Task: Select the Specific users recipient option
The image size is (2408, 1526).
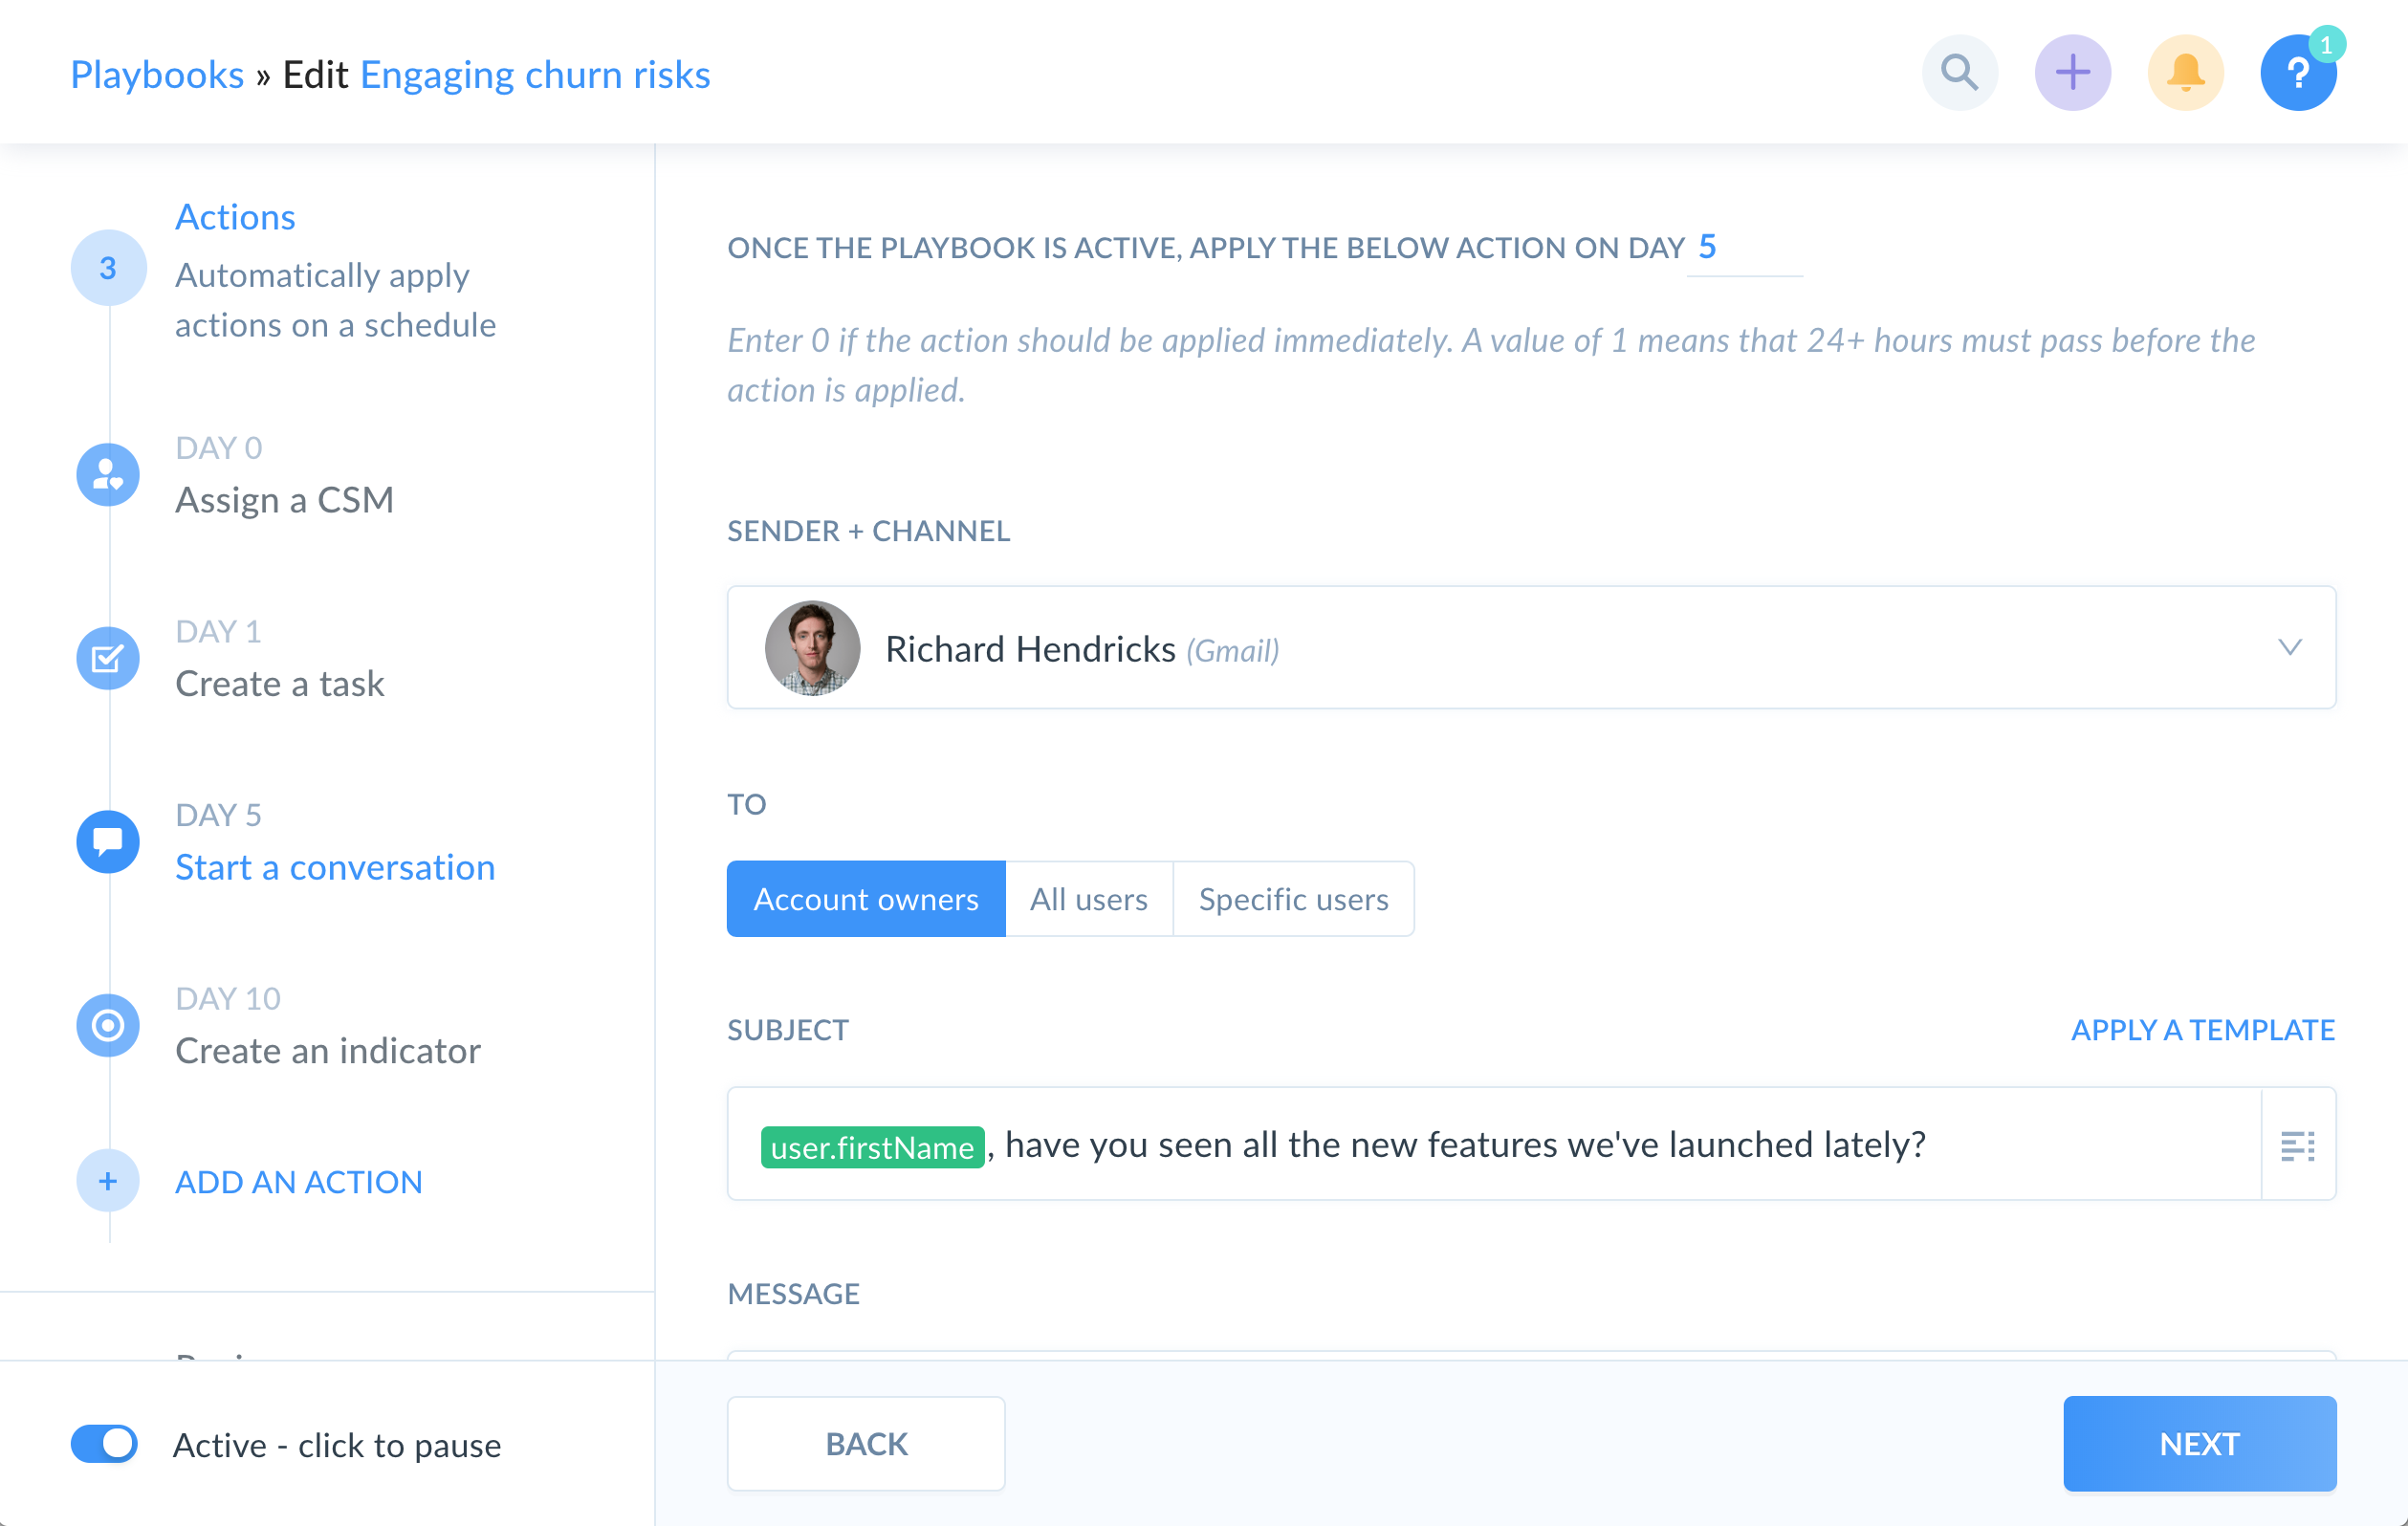Action: (x=1292, y=899)
